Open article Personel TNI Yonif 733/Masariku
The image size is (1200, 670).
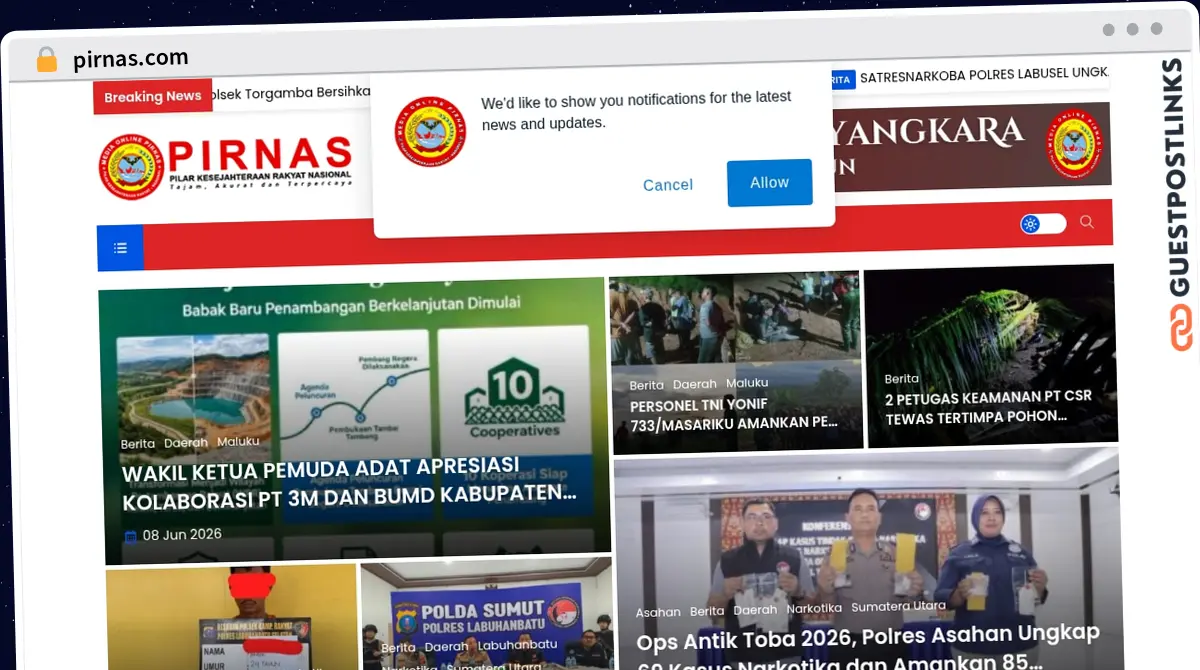733,415
